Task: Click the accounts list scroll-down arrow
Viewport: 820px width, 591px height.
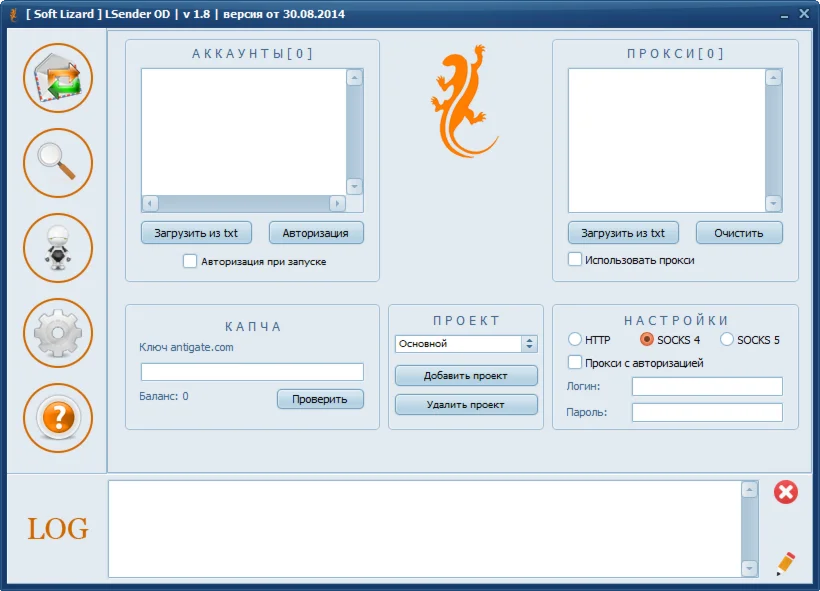Action: point(355,186)
